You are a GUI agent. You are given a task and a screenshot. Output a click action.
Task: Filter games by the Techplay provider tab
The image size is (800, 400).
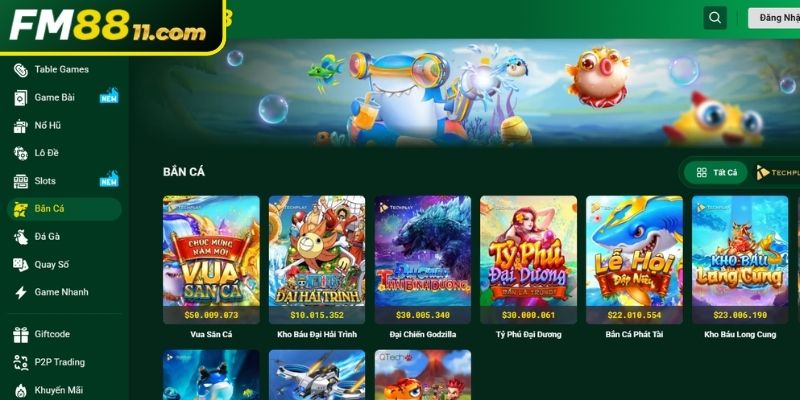778,173
